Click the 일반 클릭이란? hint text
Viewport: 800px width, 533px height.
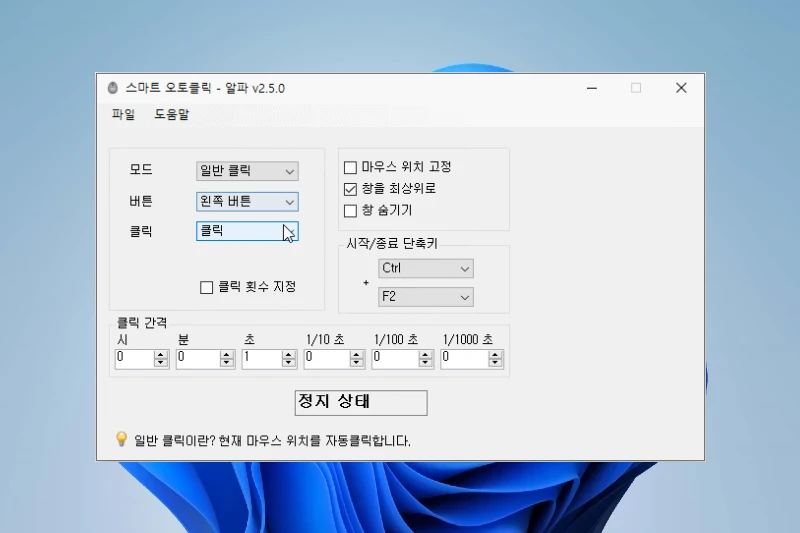272,441
